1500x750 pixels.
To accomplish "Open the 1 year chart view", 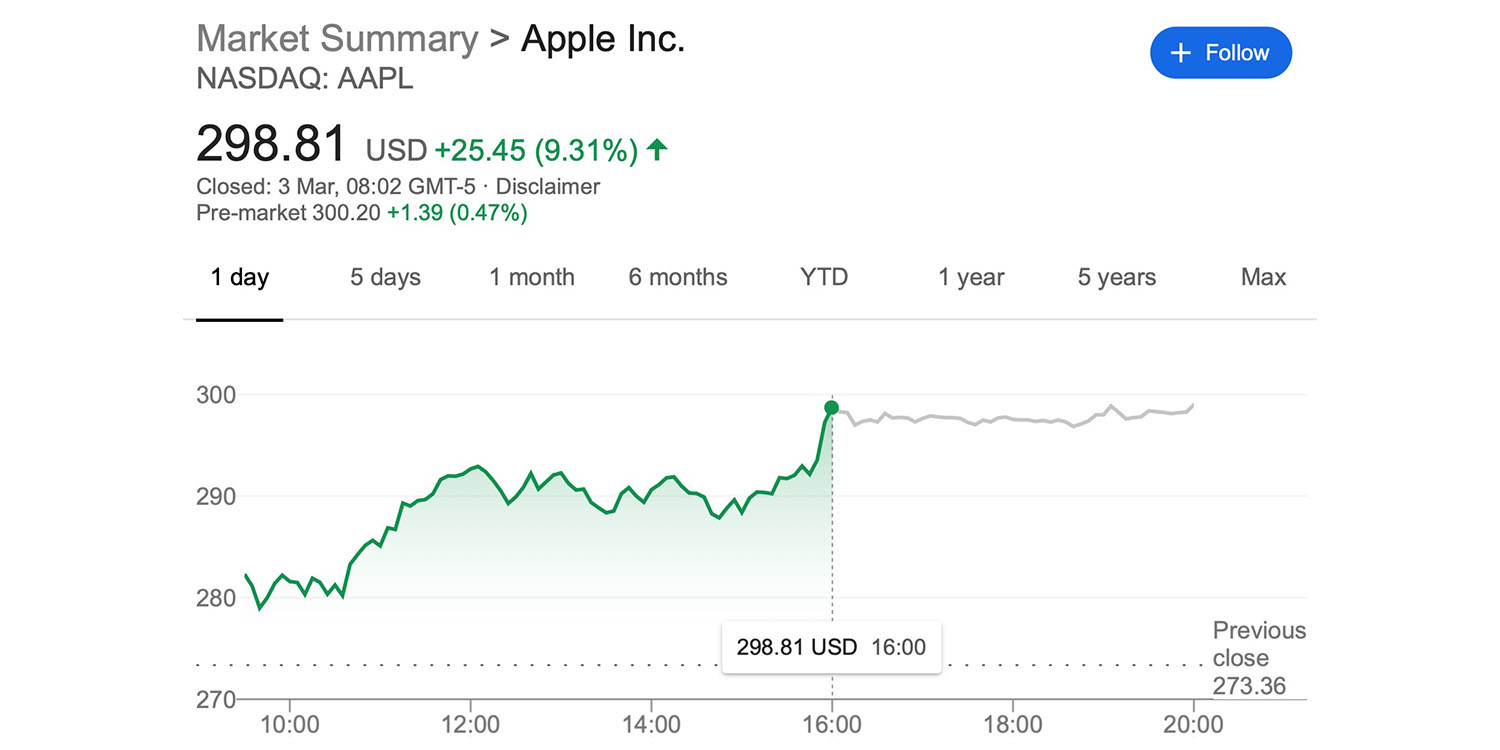I will 971,277.
